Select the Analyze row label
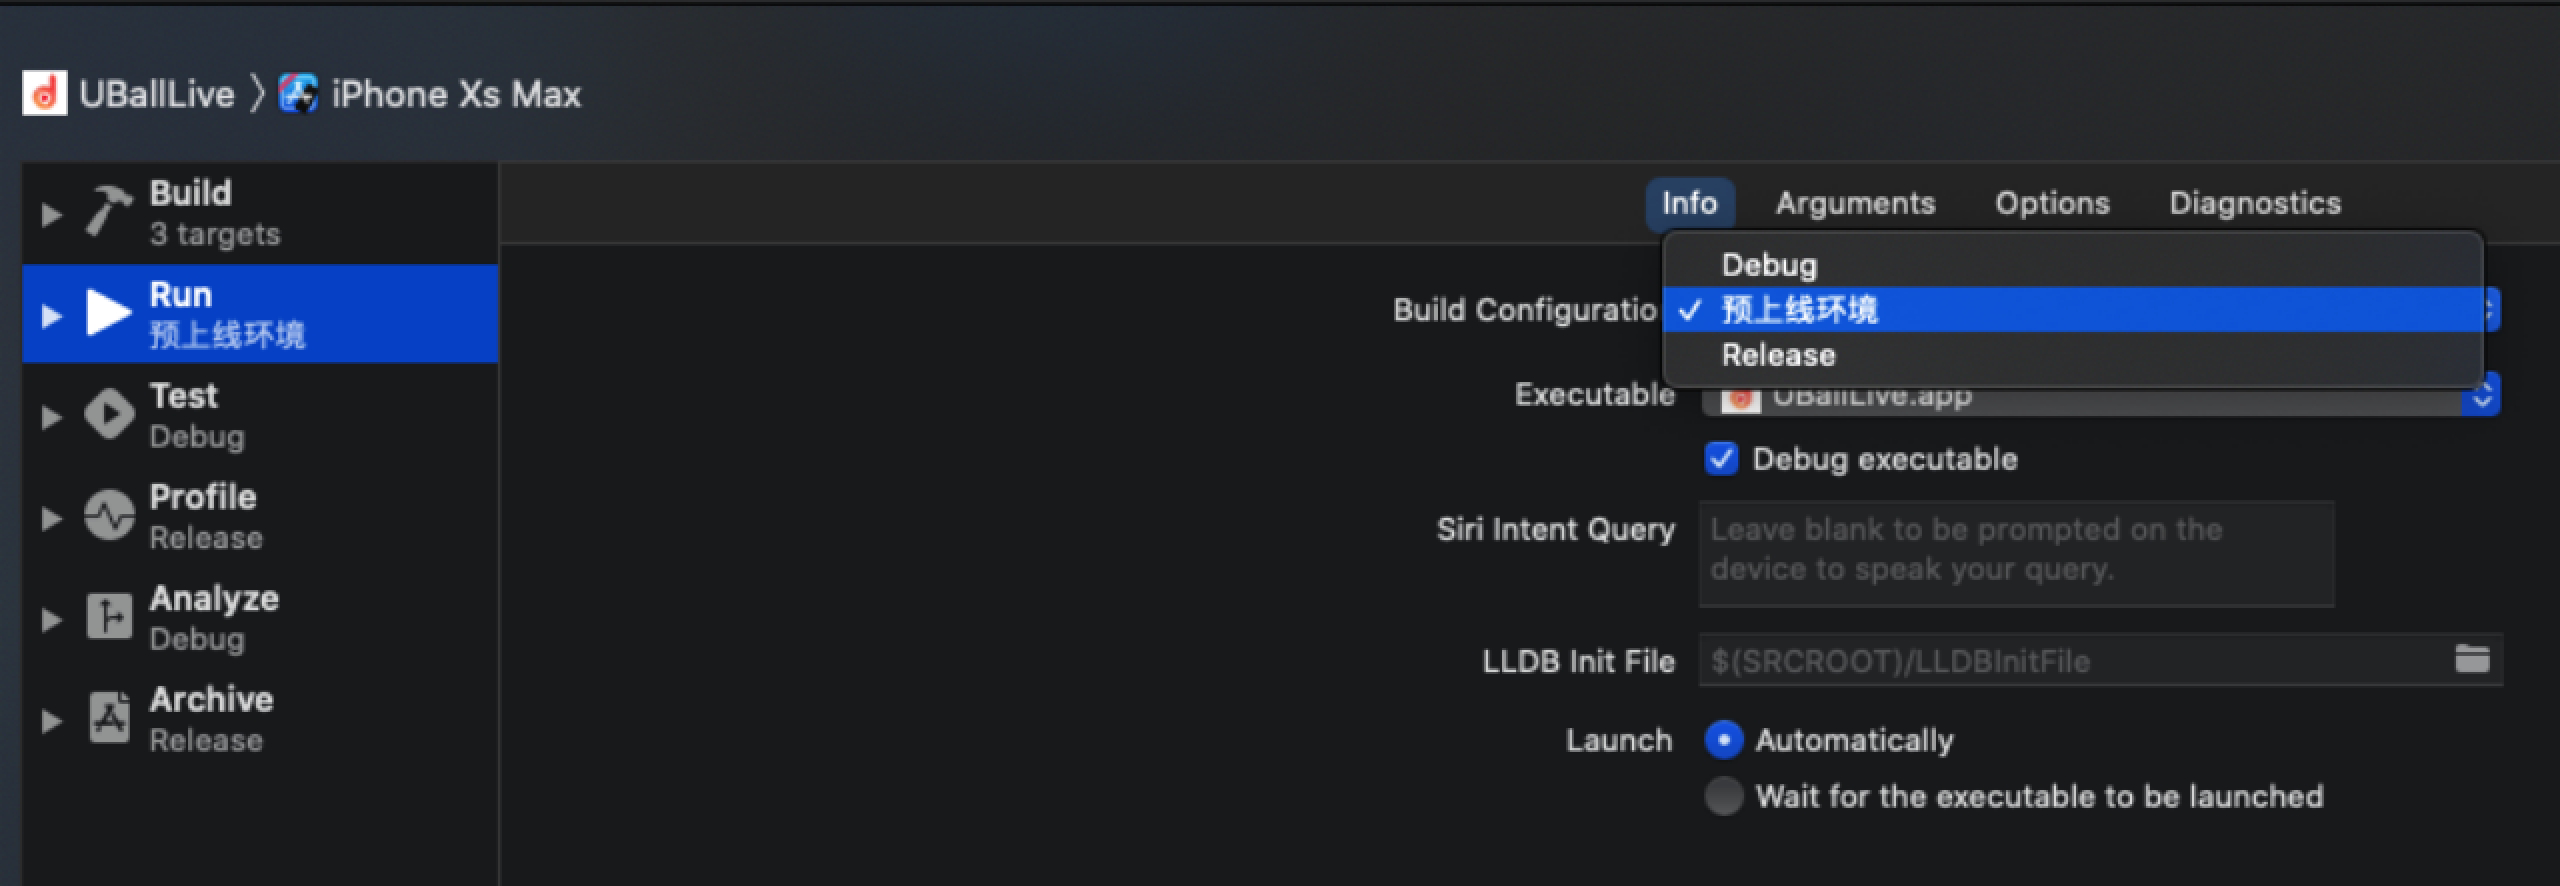Screen dimensions: 2560x886 coord(214,598)
